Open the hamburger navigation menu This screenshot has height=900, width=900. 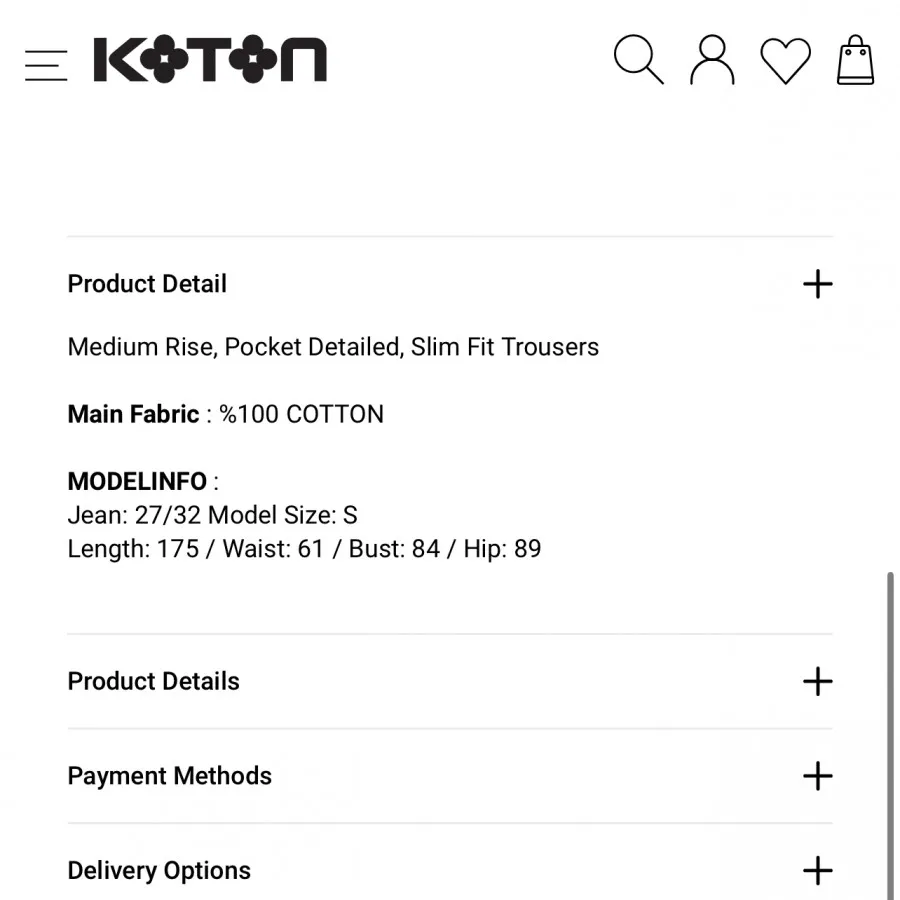click(46, 65)
